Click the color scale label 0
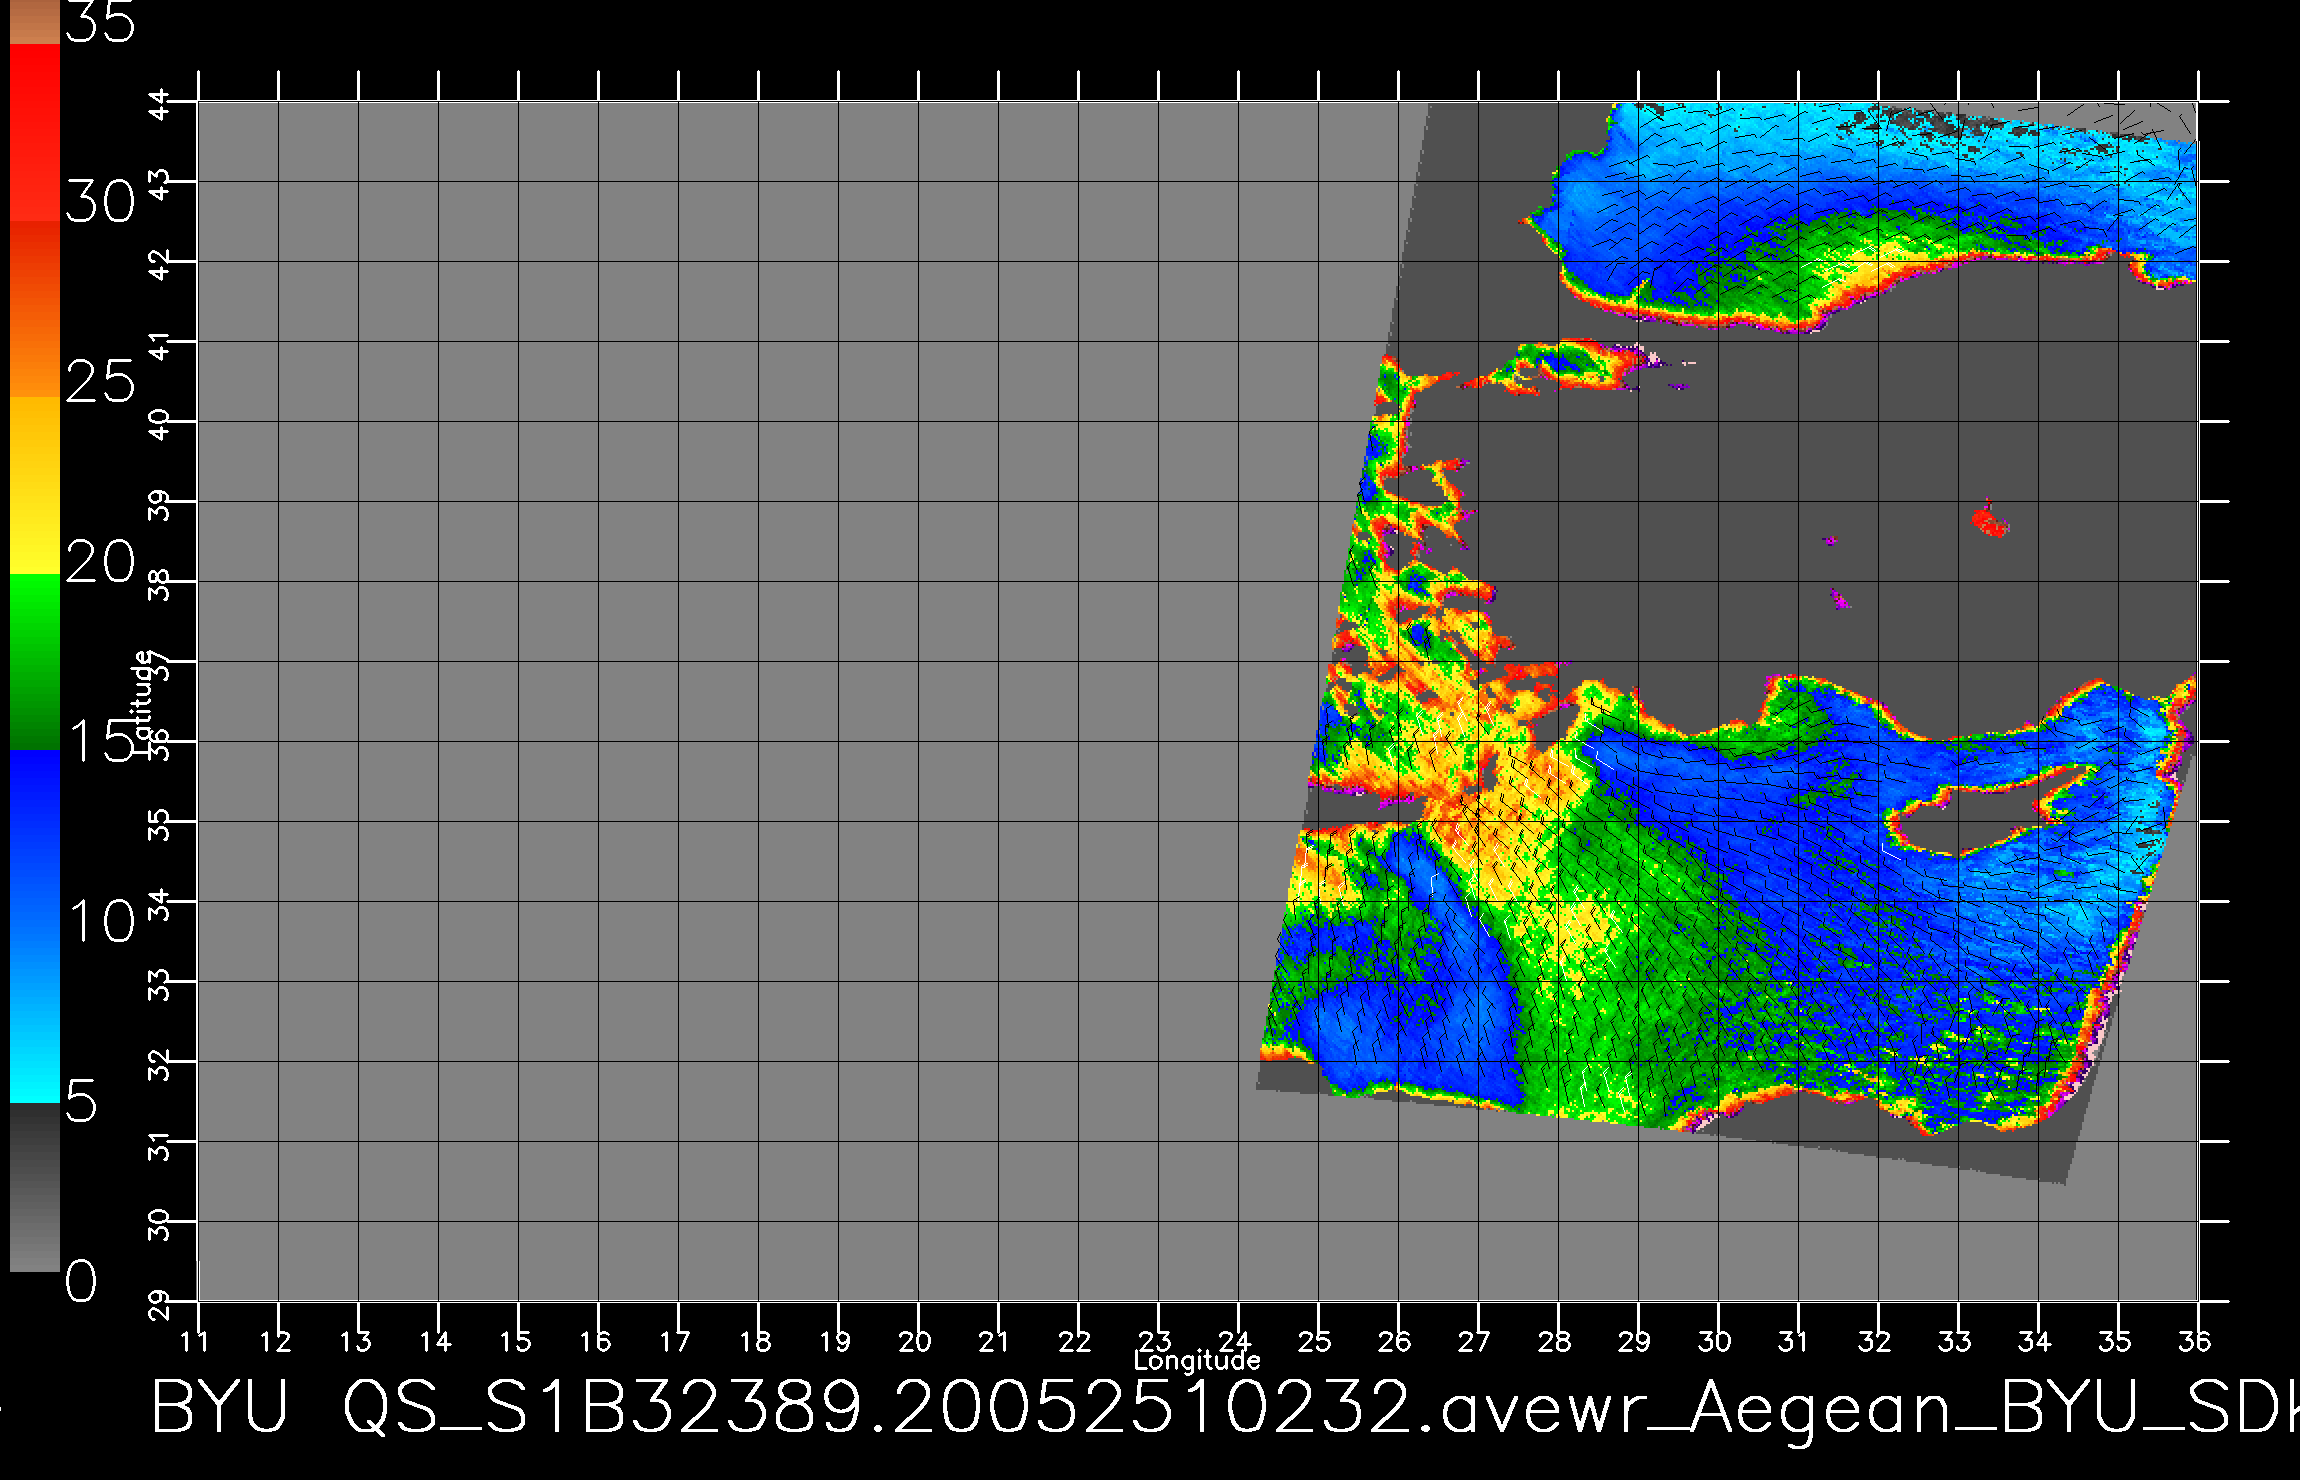Image resolution: width=2300 pixels, height=1480 pixels. point(82,1281)
